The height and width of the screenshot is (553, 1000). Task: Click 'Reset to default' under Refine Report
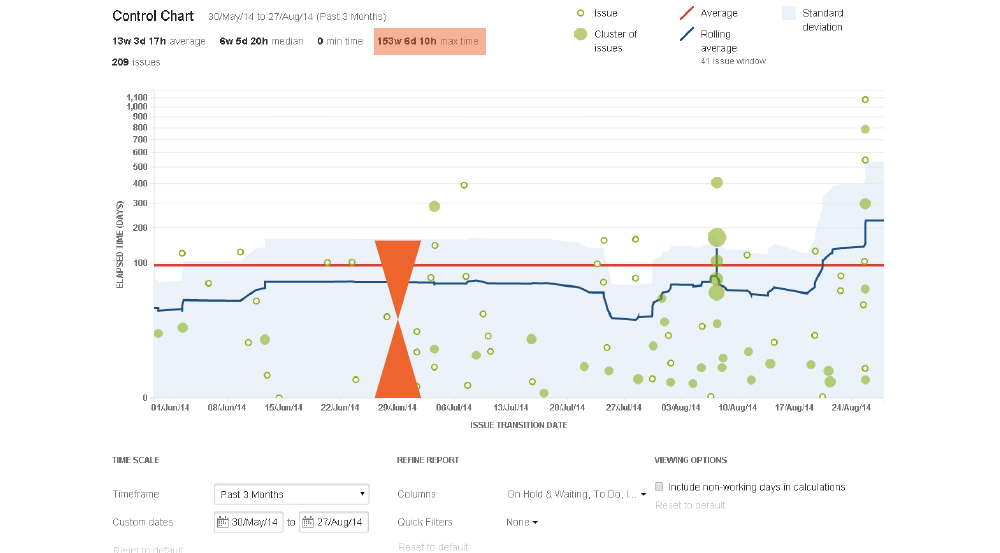tap(433, 547)
